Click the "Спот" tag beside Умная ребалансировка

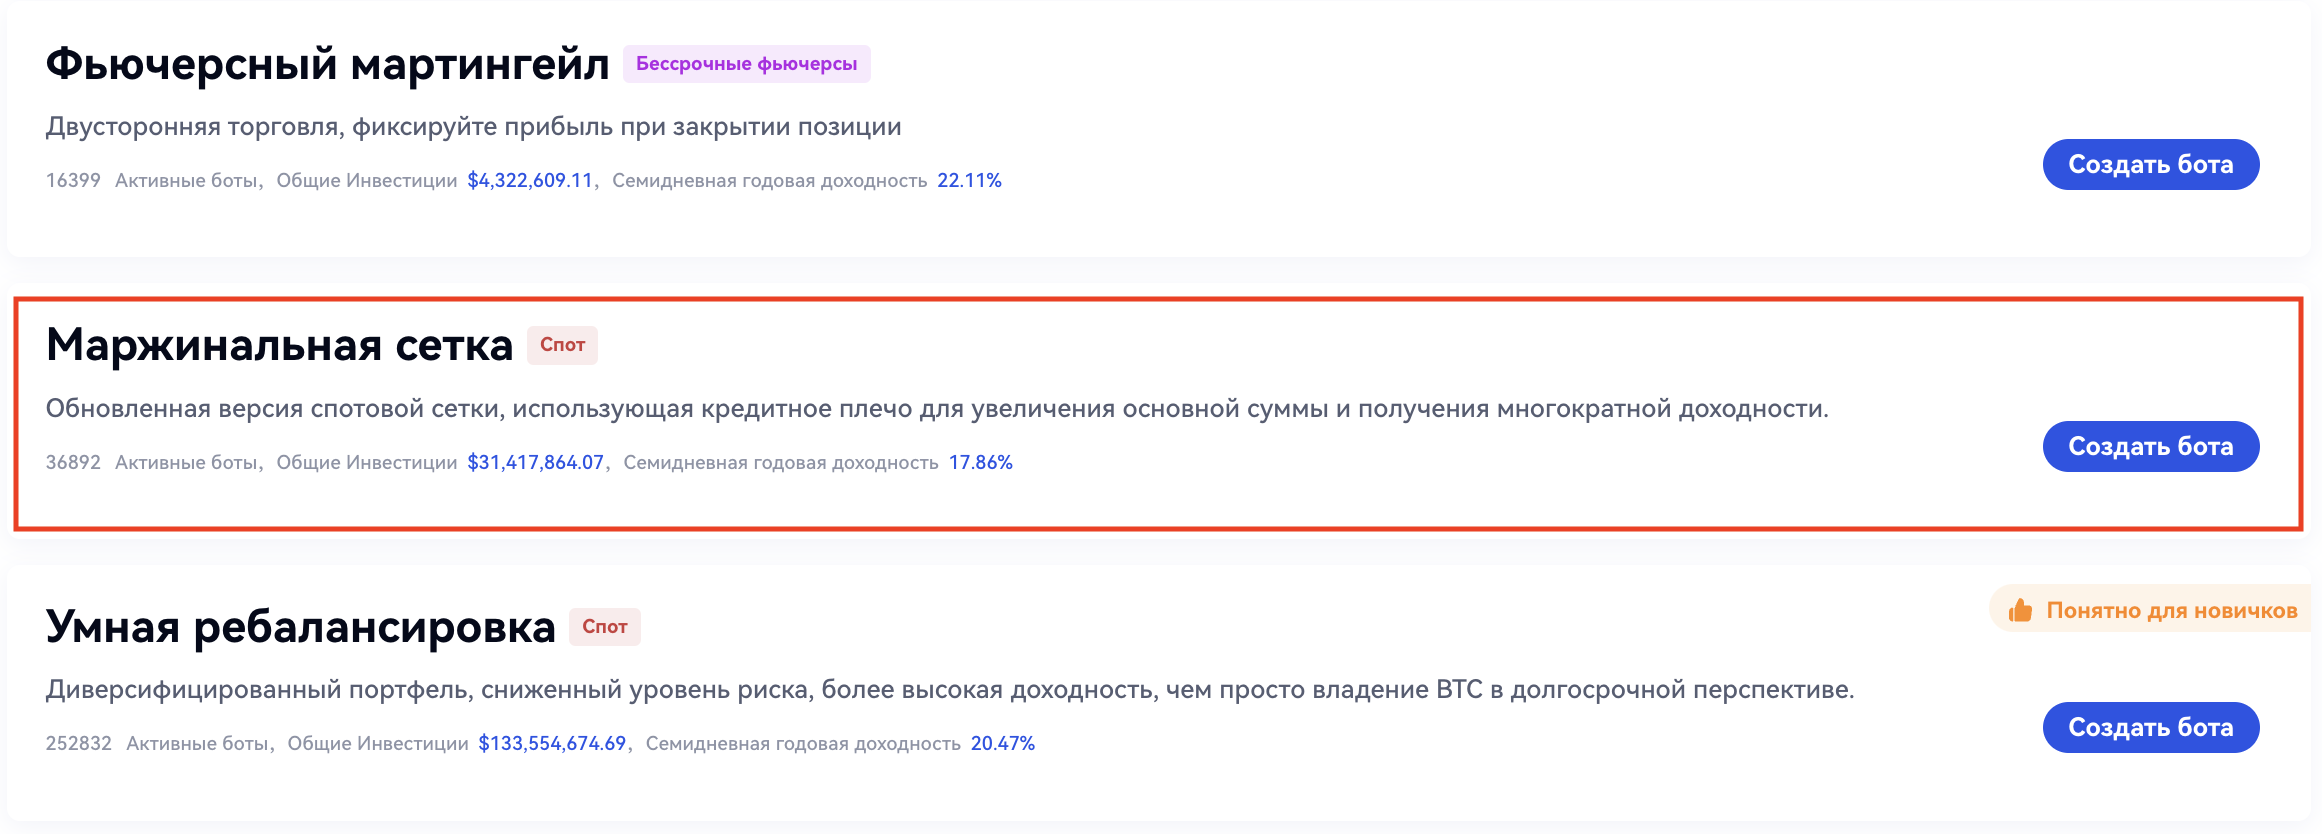coord(604,627)
